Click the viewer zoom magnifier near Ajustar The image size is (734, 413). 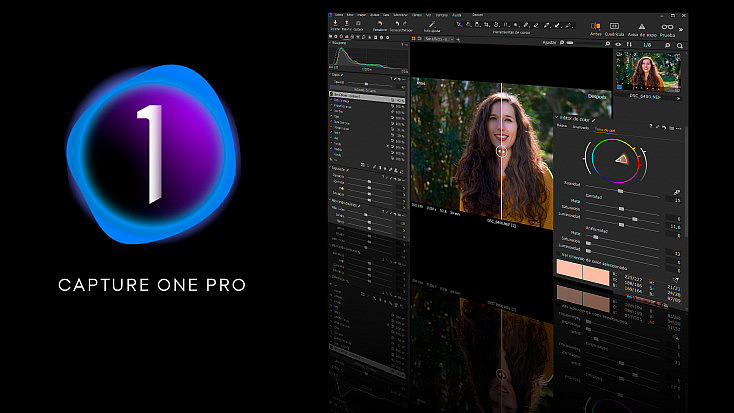pos(562,43)
